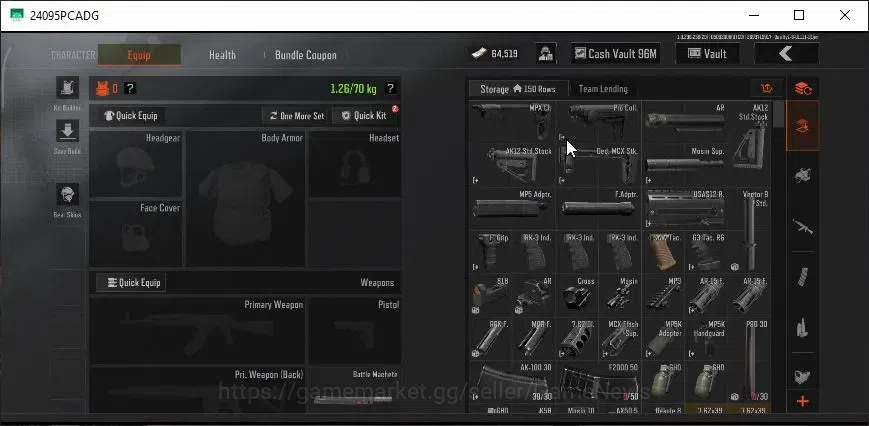Select the F2000 50 magazine
The image size is (869, 426).
[x=600, y=382]
